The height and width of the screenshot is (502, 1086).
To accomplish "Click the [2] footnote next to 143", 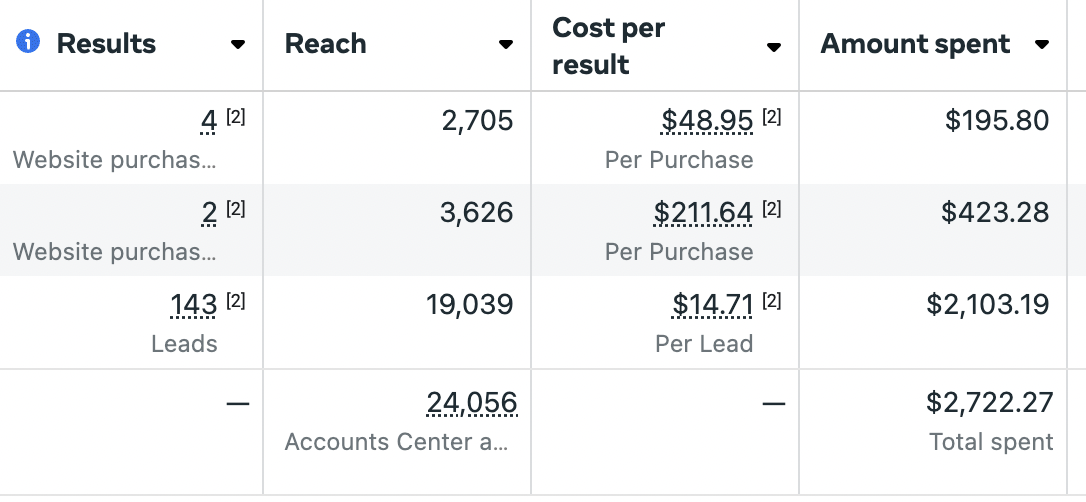I will point(235,301).
